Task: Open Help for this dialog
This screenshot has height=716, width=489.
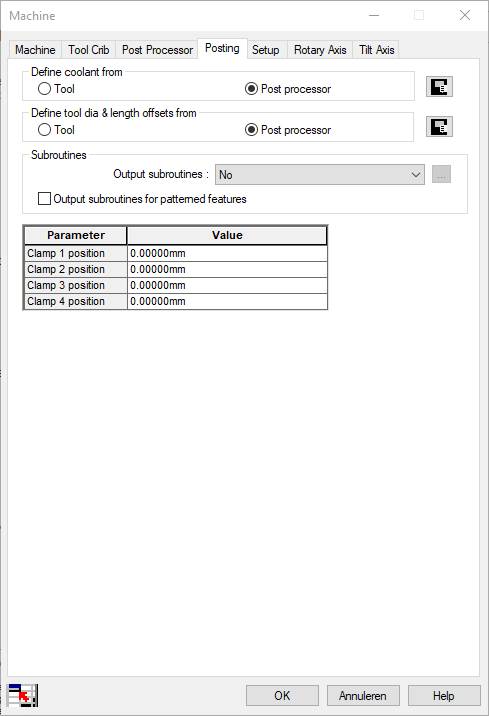Action: click(444, 695)
